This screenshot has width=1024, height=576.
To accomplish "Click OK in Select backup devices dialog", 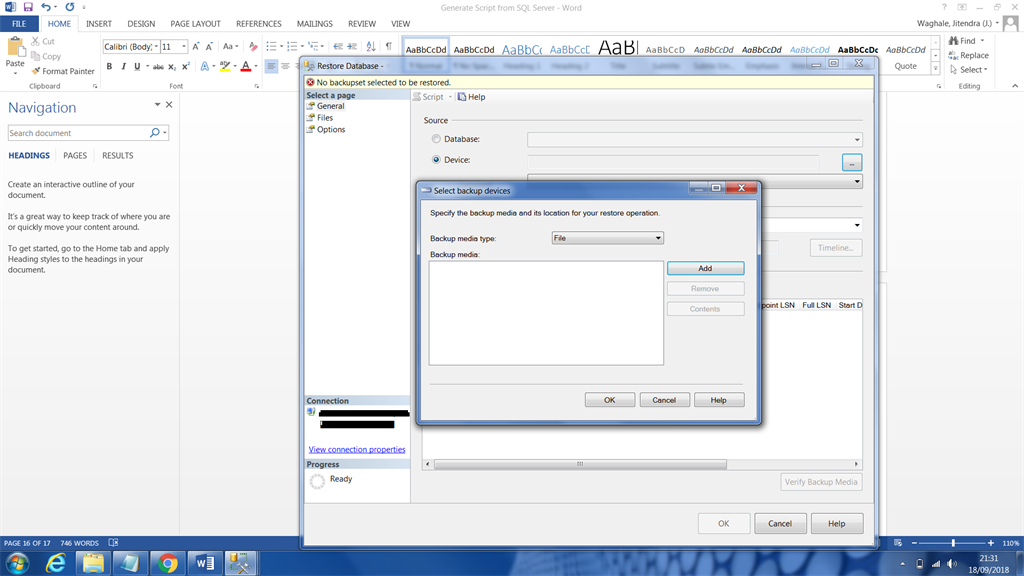I will [609, 400].
